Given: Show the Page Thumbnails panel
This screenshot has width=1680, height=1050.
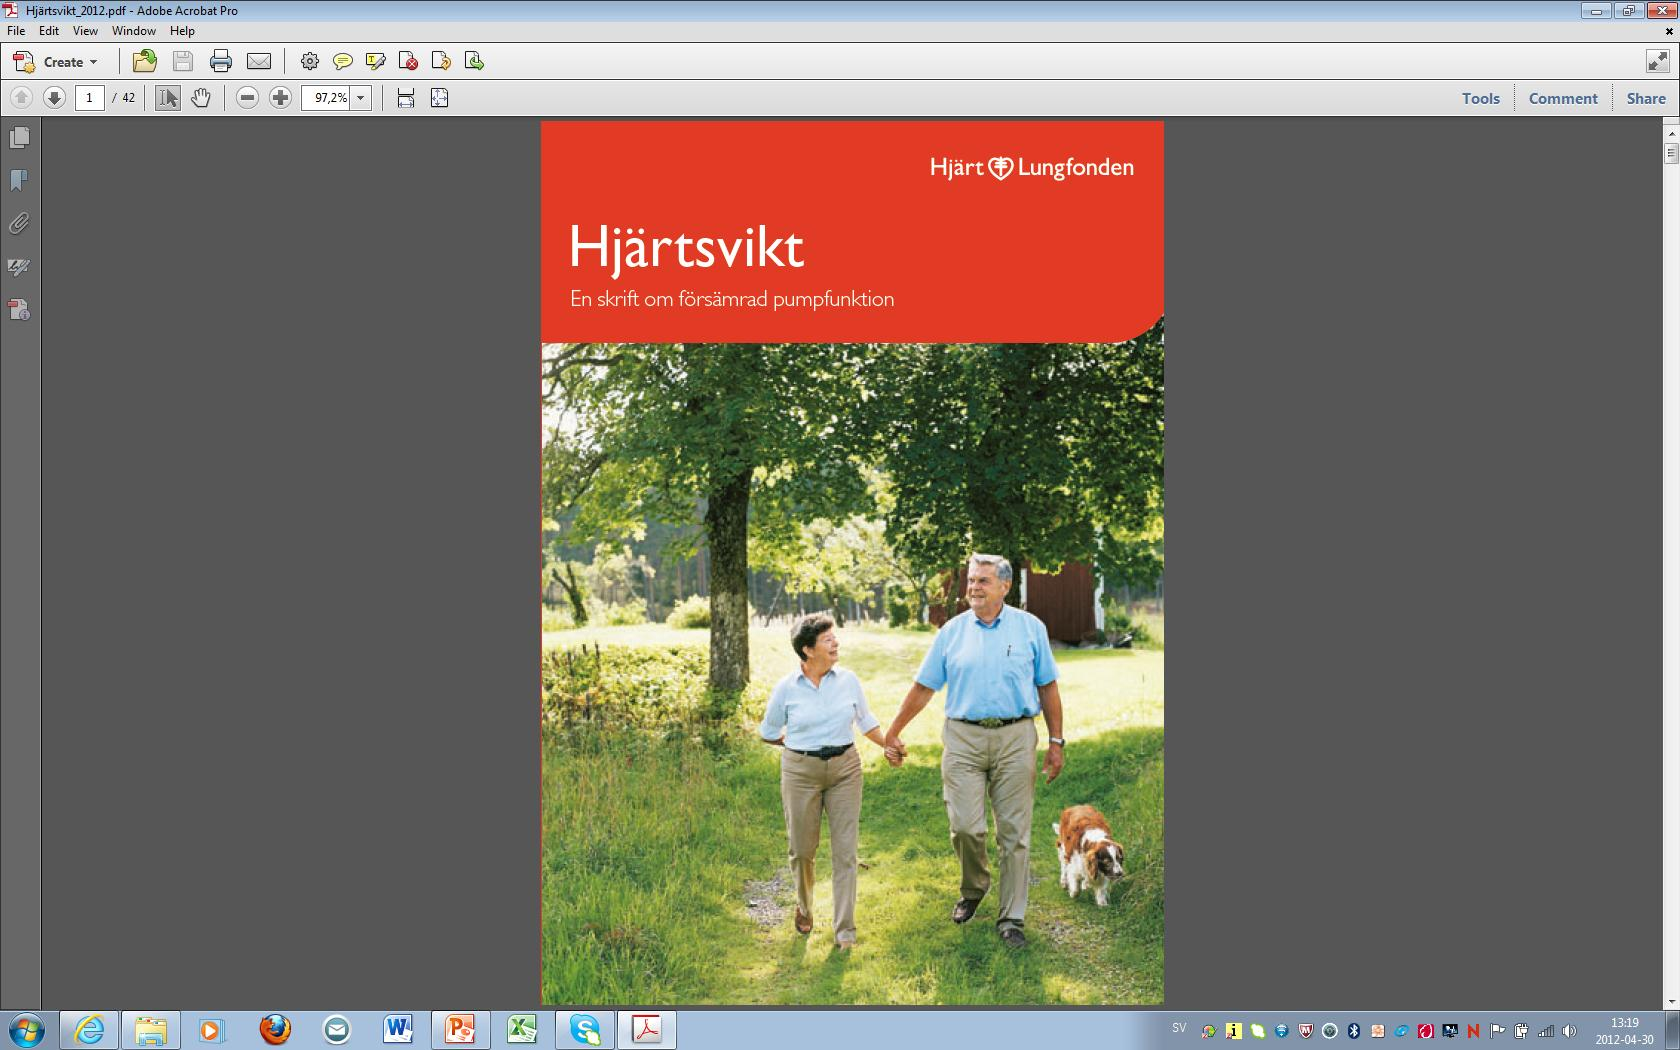Looking at the screenshot, I should click(x=19, y=138).
